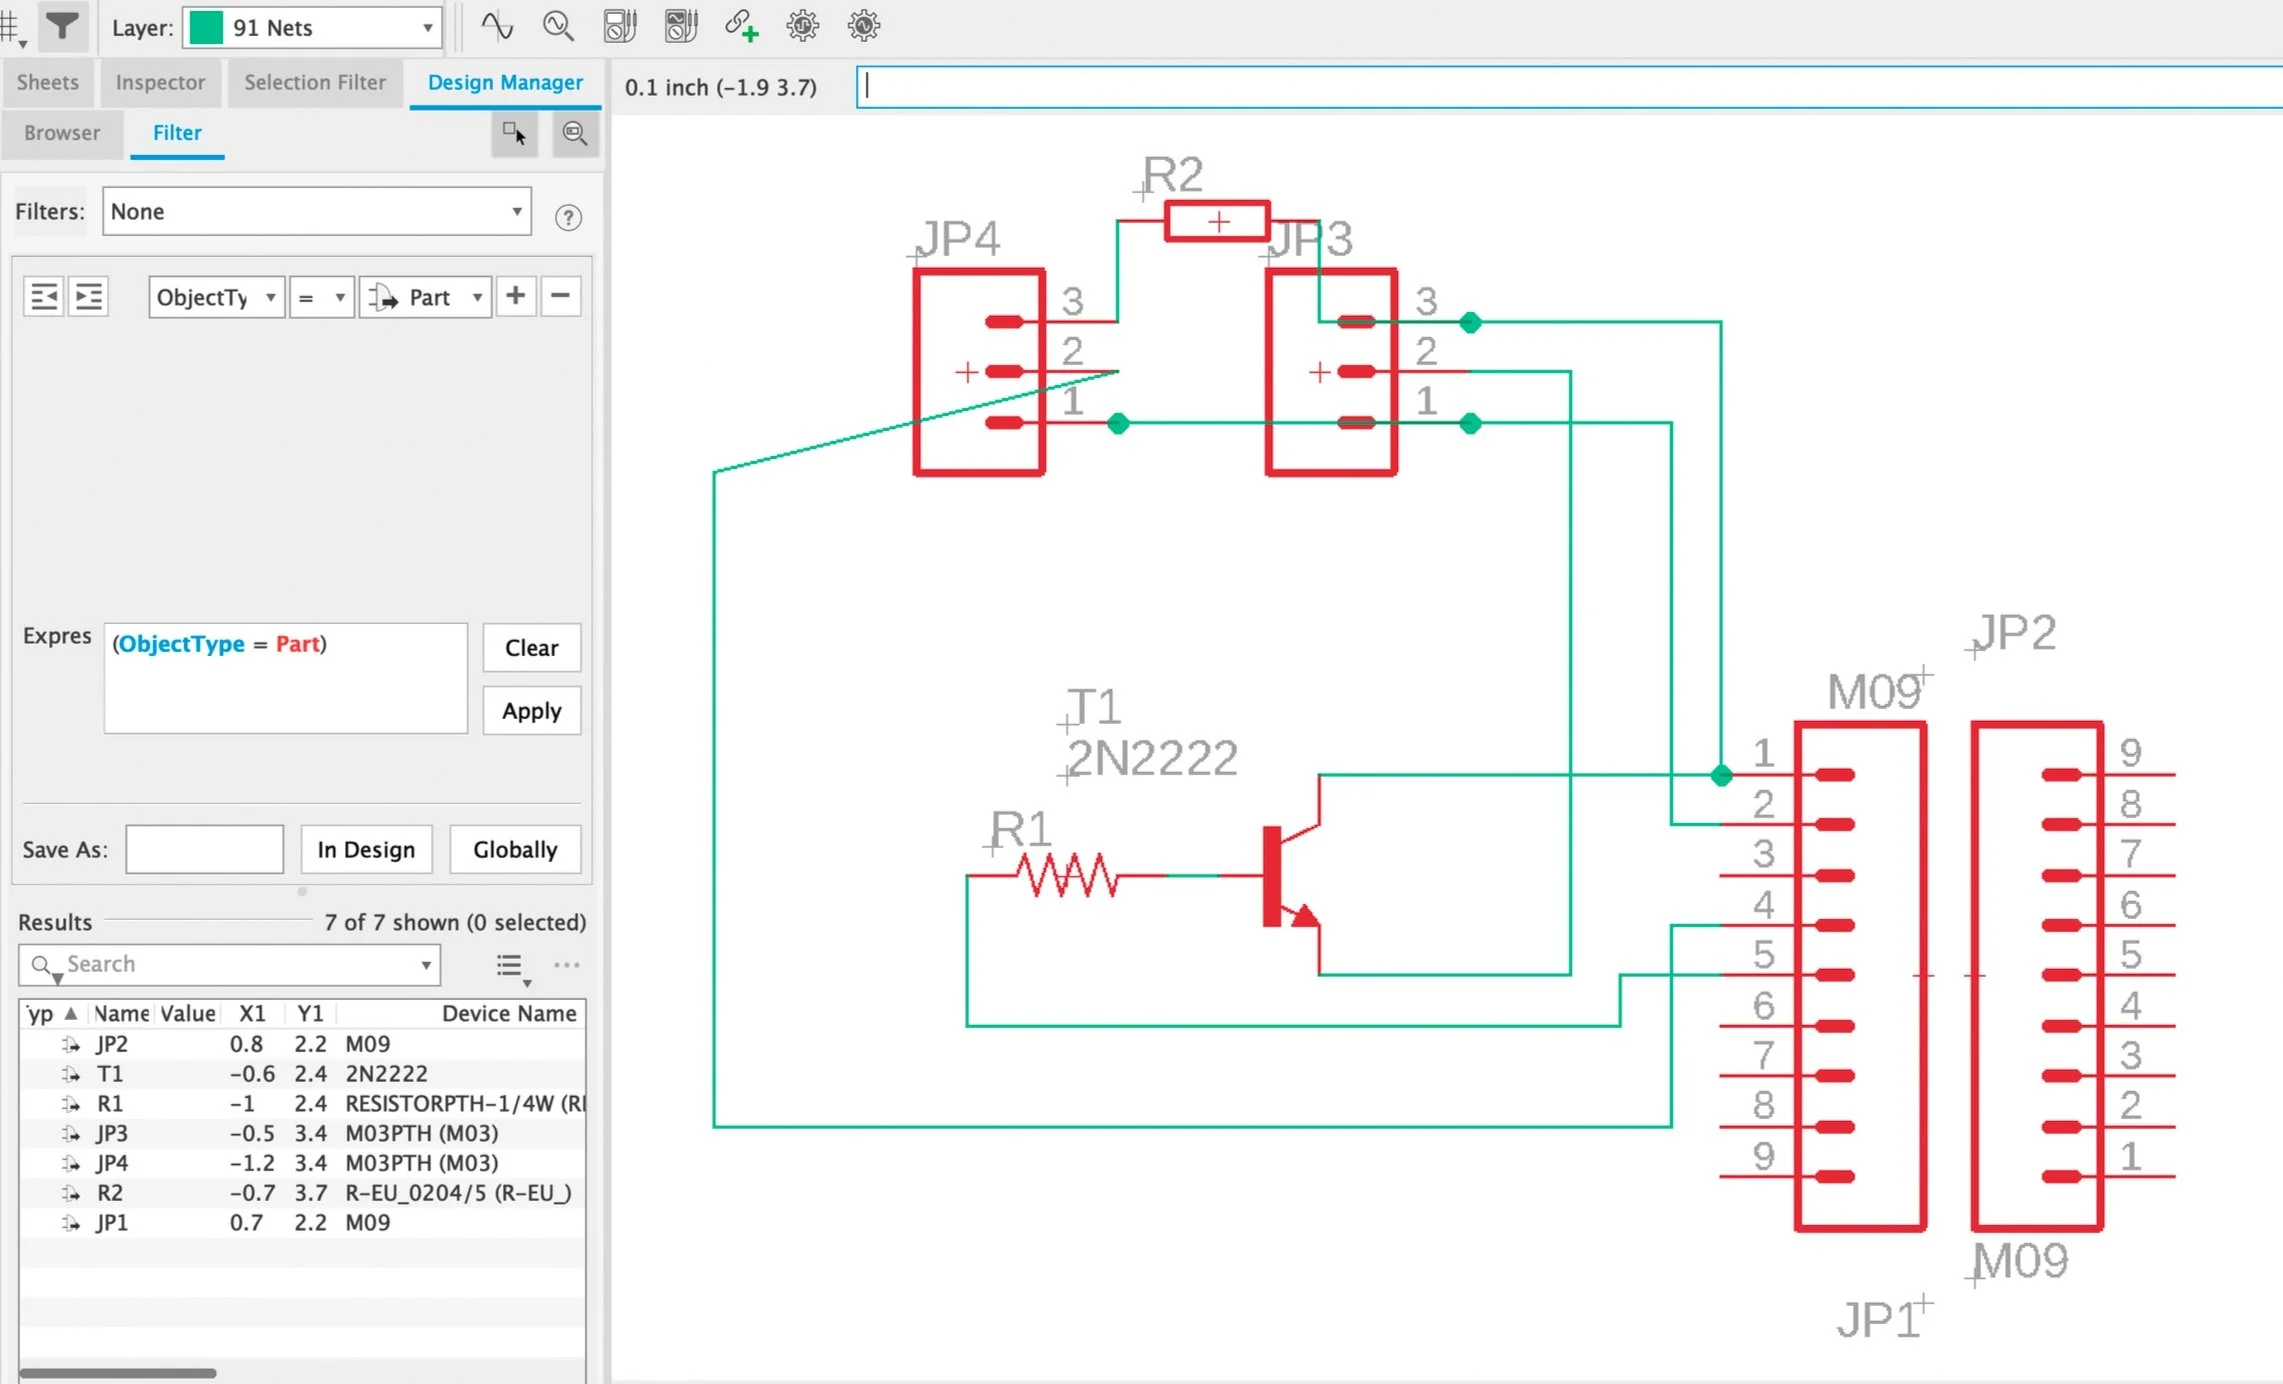Switch to the Inspector tab

(160, 82)
